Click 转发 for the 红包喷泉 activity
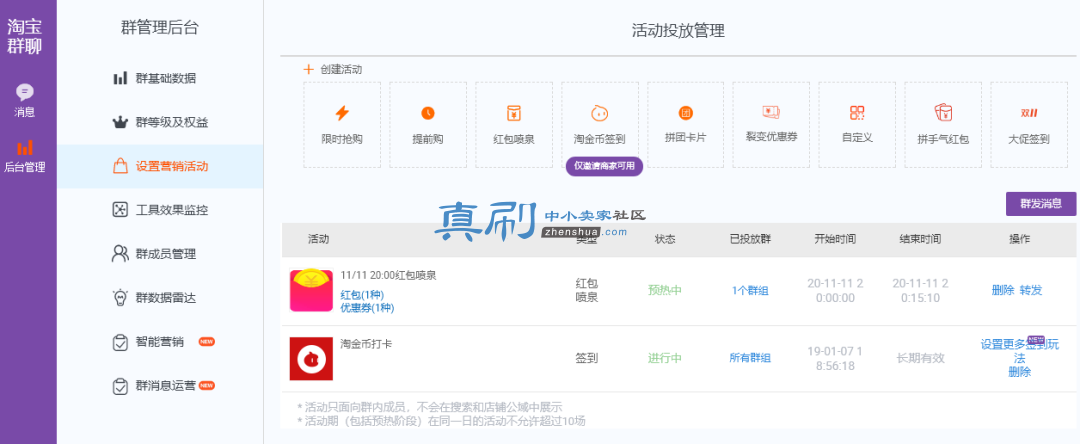 (1031, 290)
